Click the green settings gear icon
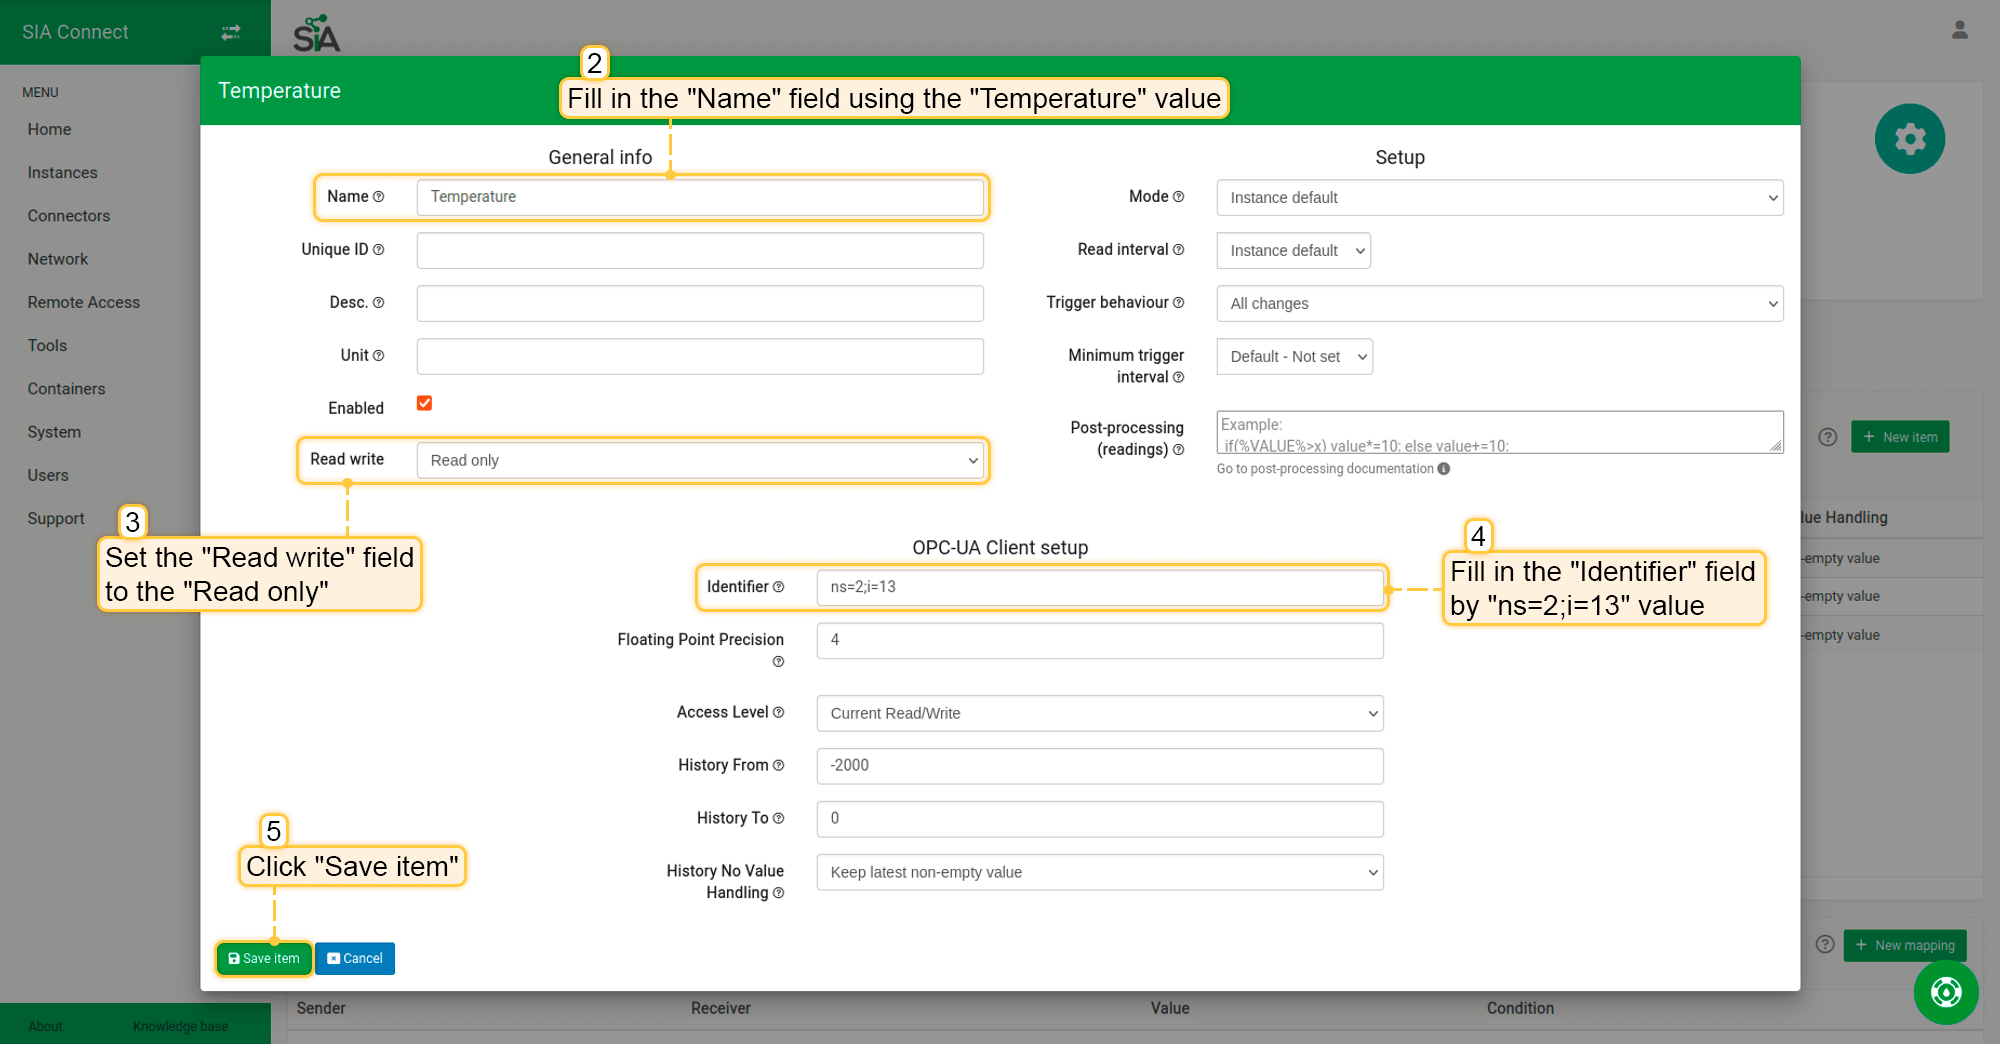Image resolution: width=2000 pixels, height=1044 pixels. 1908,139
